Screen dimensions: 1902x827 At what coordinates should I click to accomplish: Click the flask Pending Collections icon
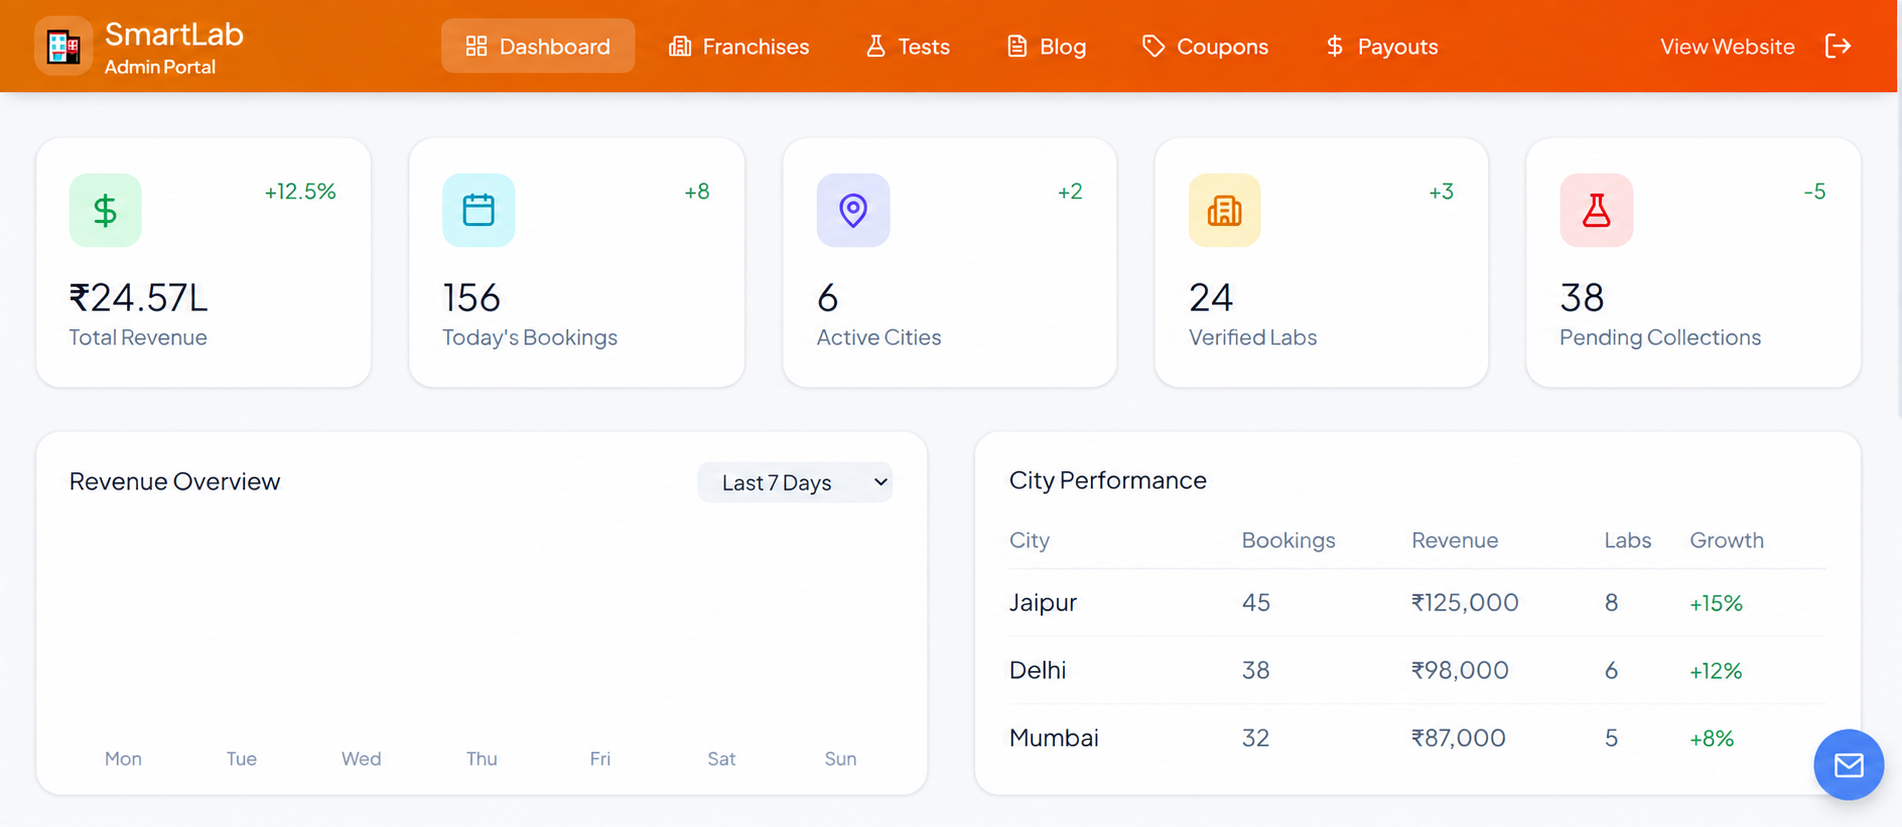(x=1596, y=210)
